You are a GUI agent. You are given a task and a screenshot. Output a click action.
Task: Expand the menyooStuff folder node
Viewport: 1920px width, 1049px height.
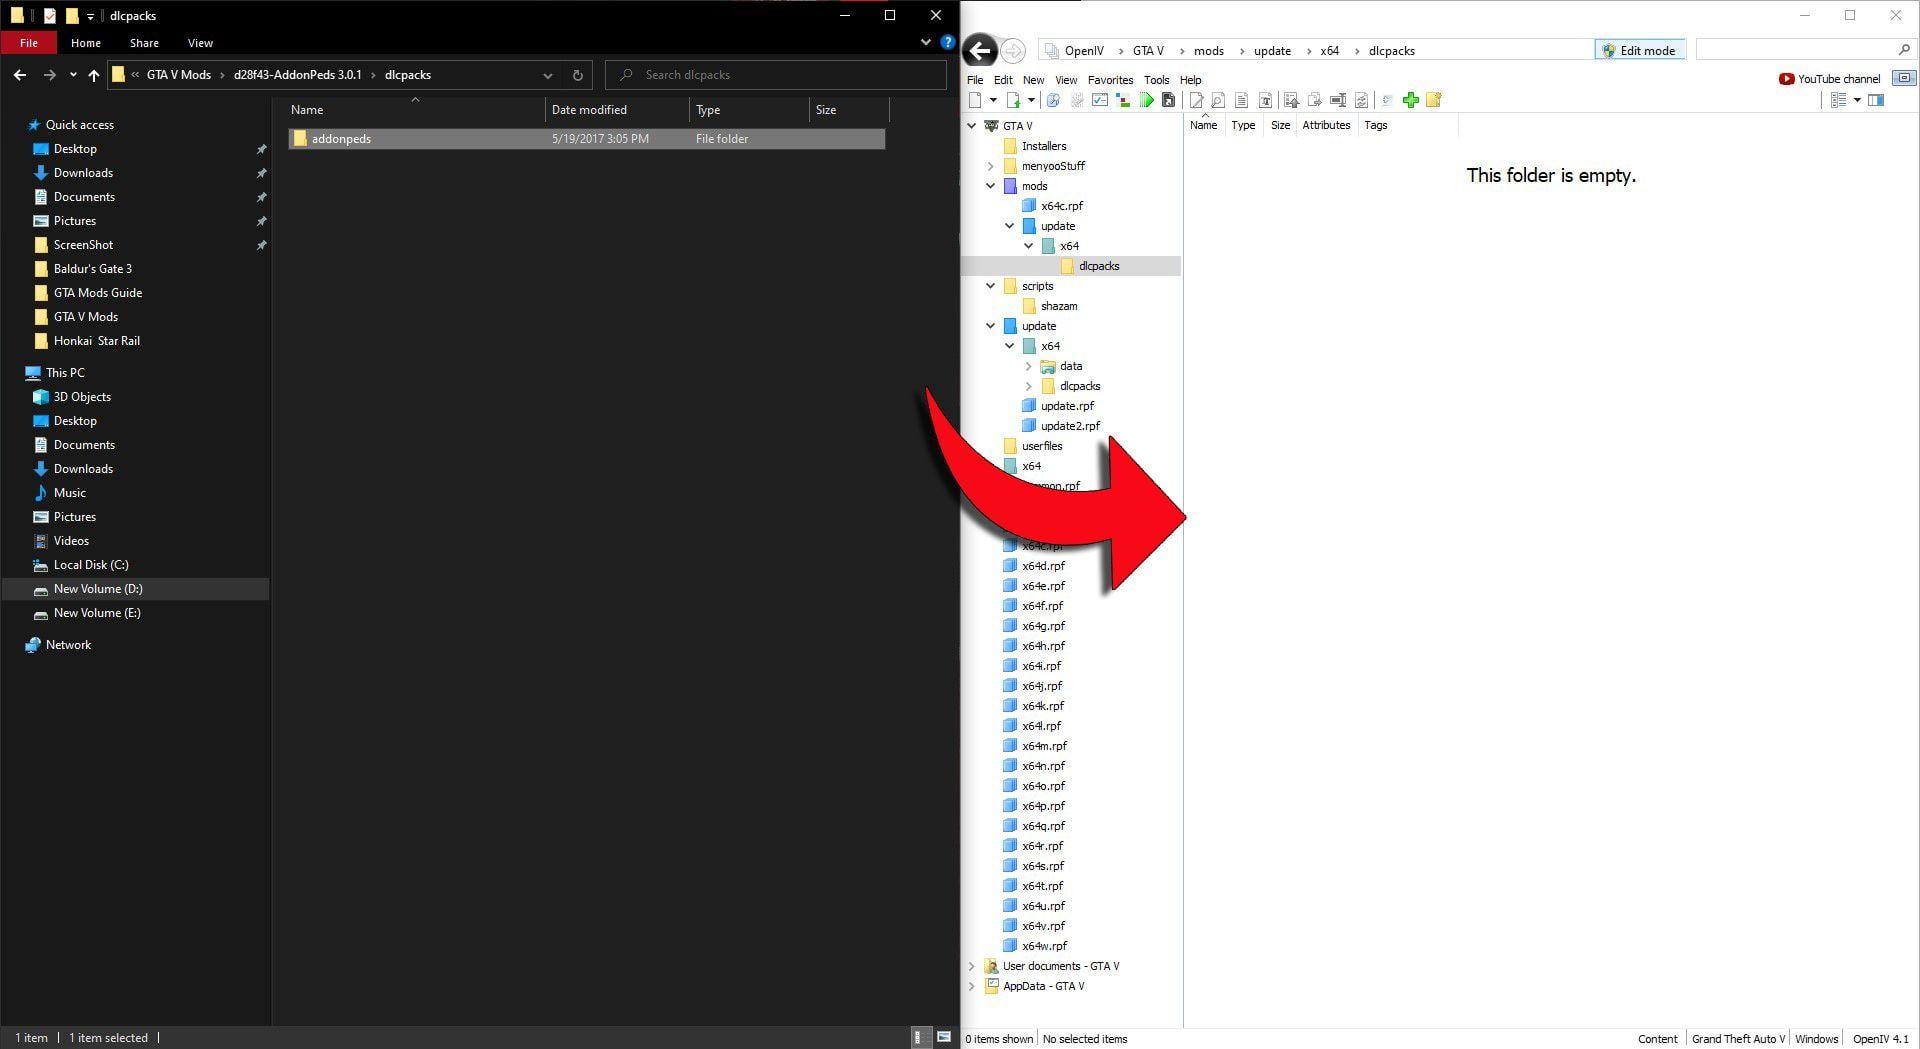(991, 166)
